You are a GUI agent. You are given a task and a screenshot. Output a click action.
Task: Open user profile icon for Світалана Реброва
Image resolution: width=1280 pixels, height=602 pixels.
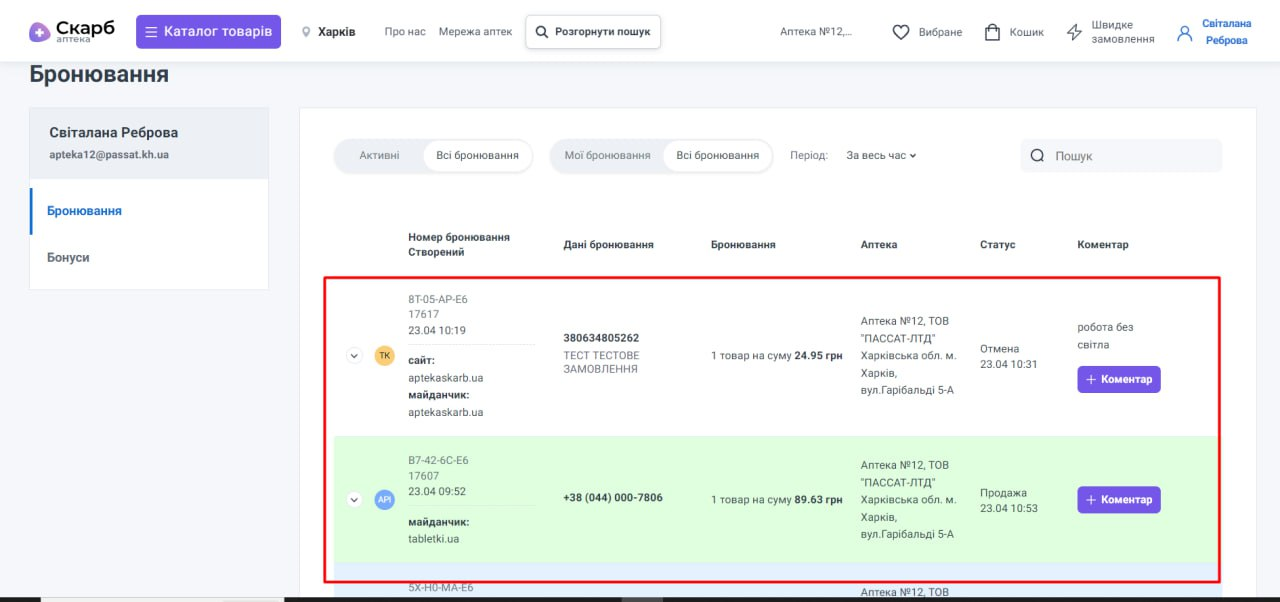pos(1185,33)
